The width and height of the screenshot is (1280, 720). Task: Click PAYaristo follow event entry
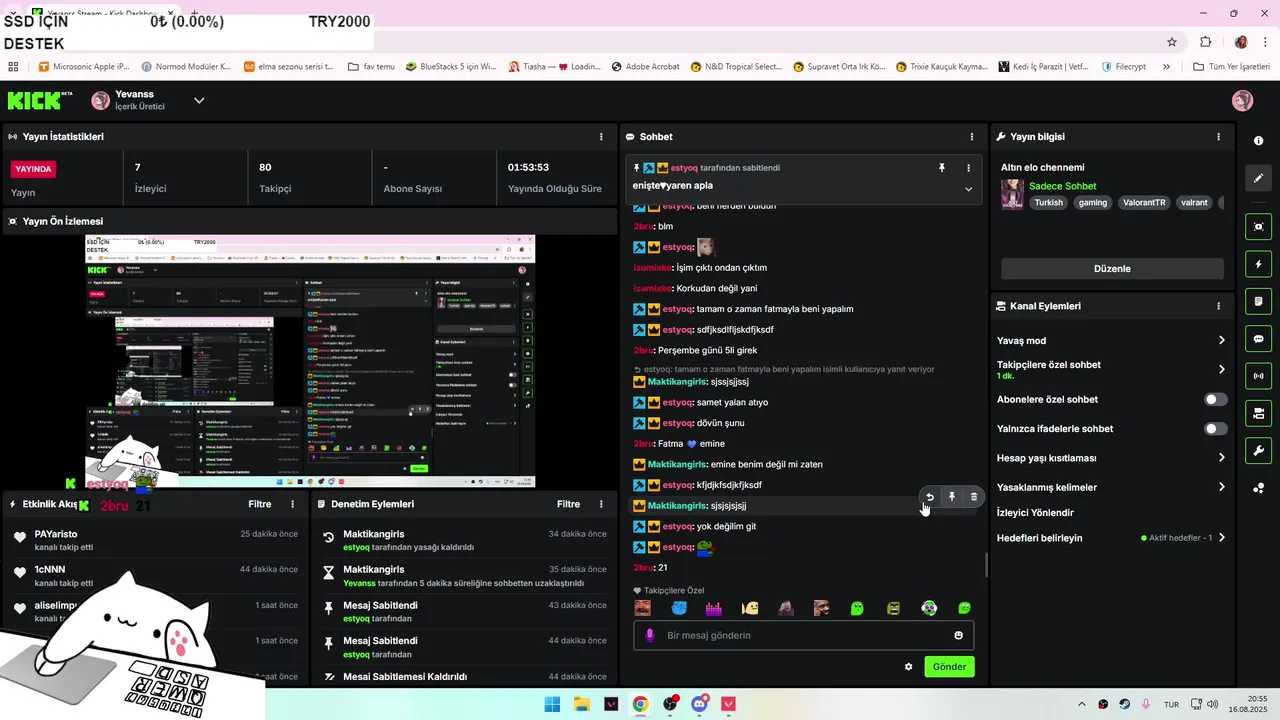pos(155,540)
